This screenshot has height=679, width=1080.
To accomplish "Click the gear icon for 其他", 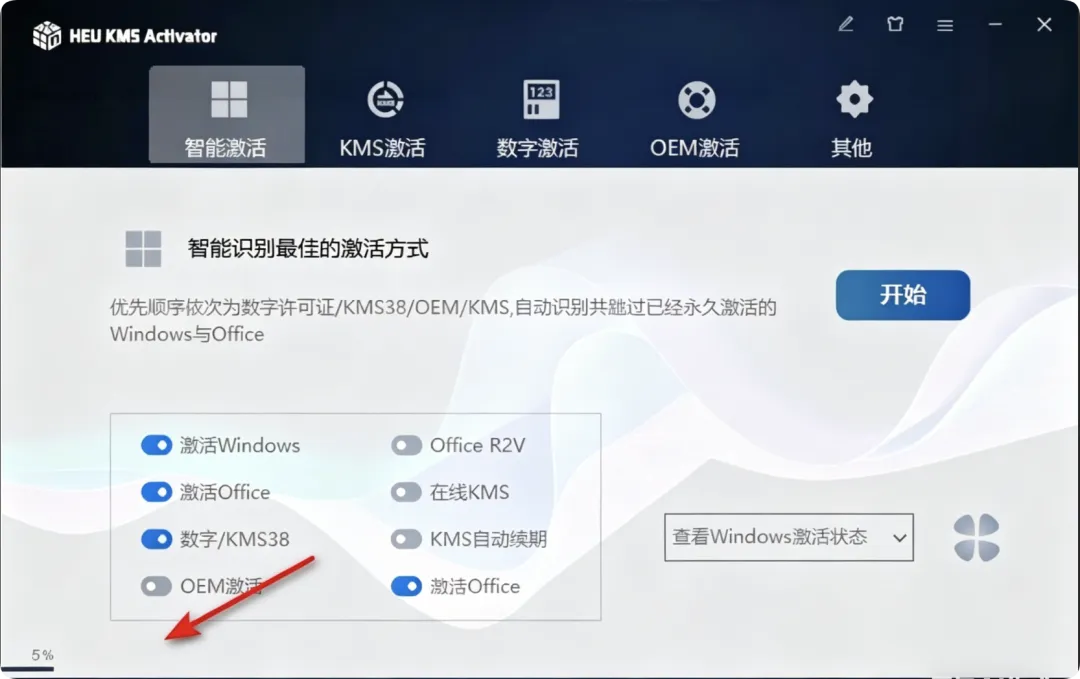I will tap(854, 99).
